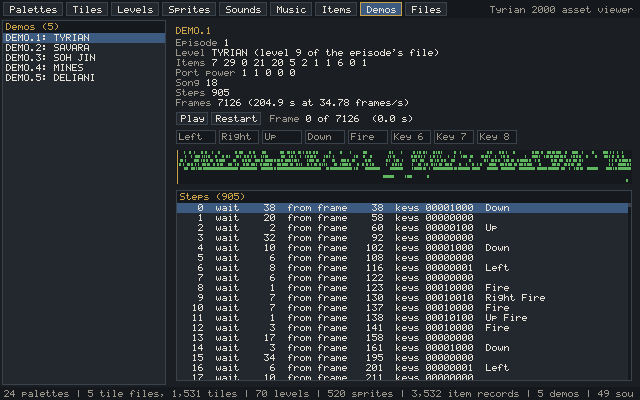Click the Fire key indicator
640x400 pixels.
368,137
